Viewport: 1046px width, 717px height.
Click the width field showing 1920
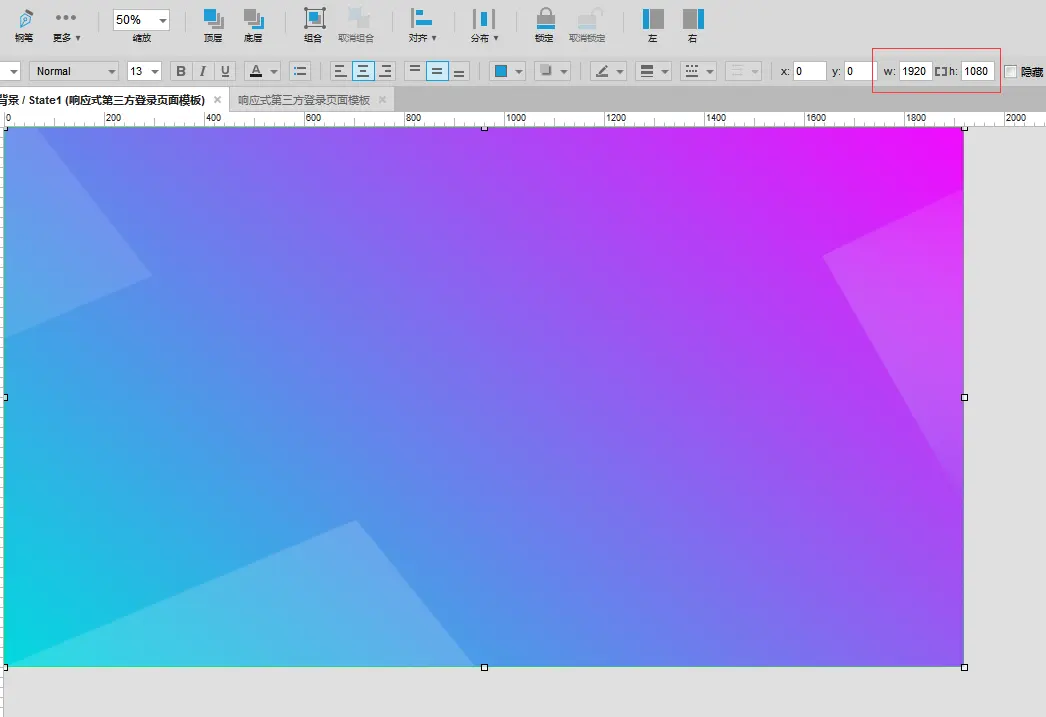click(914, 71)
